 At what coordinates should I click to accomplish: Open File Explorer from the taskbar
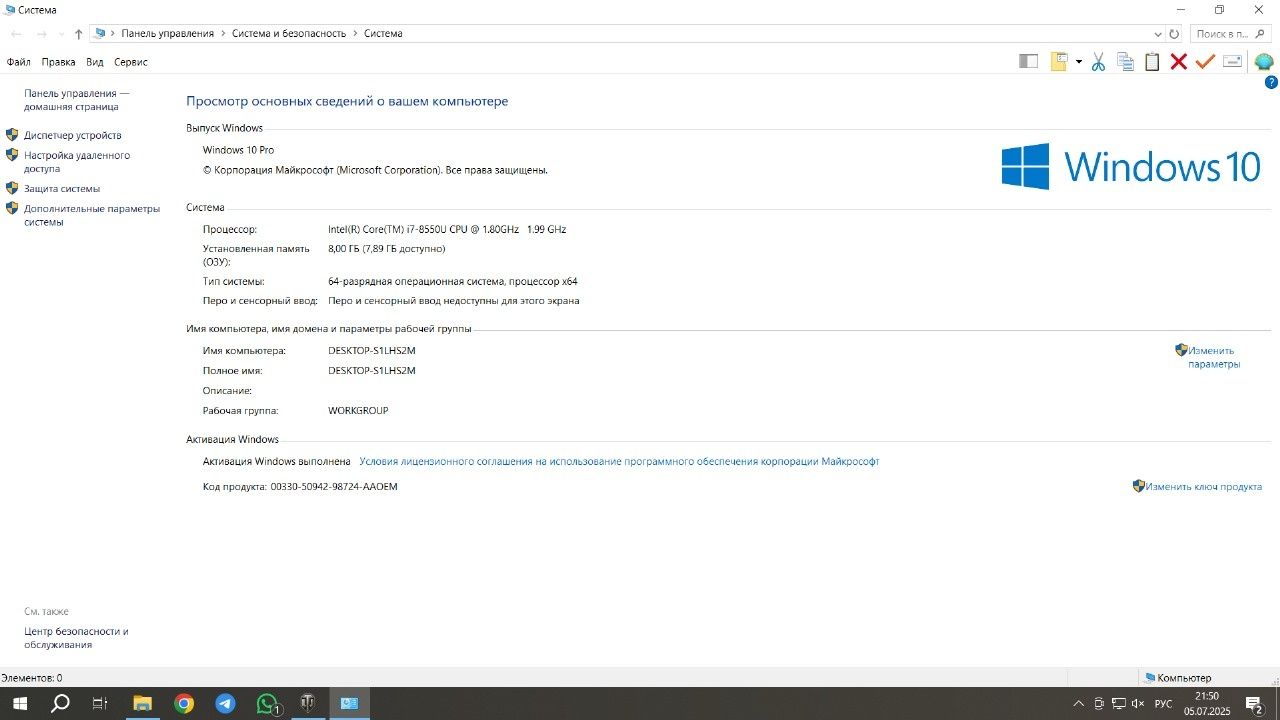(x=142, y=704)
